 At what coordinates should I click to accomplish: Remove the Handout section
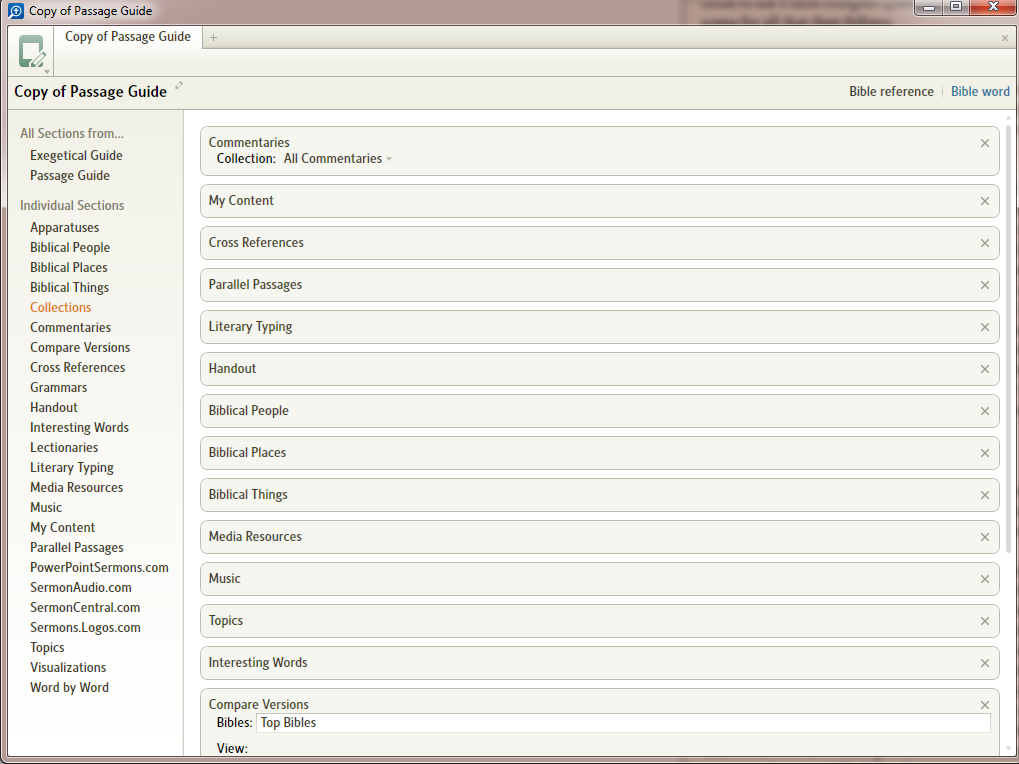(985, 369)
